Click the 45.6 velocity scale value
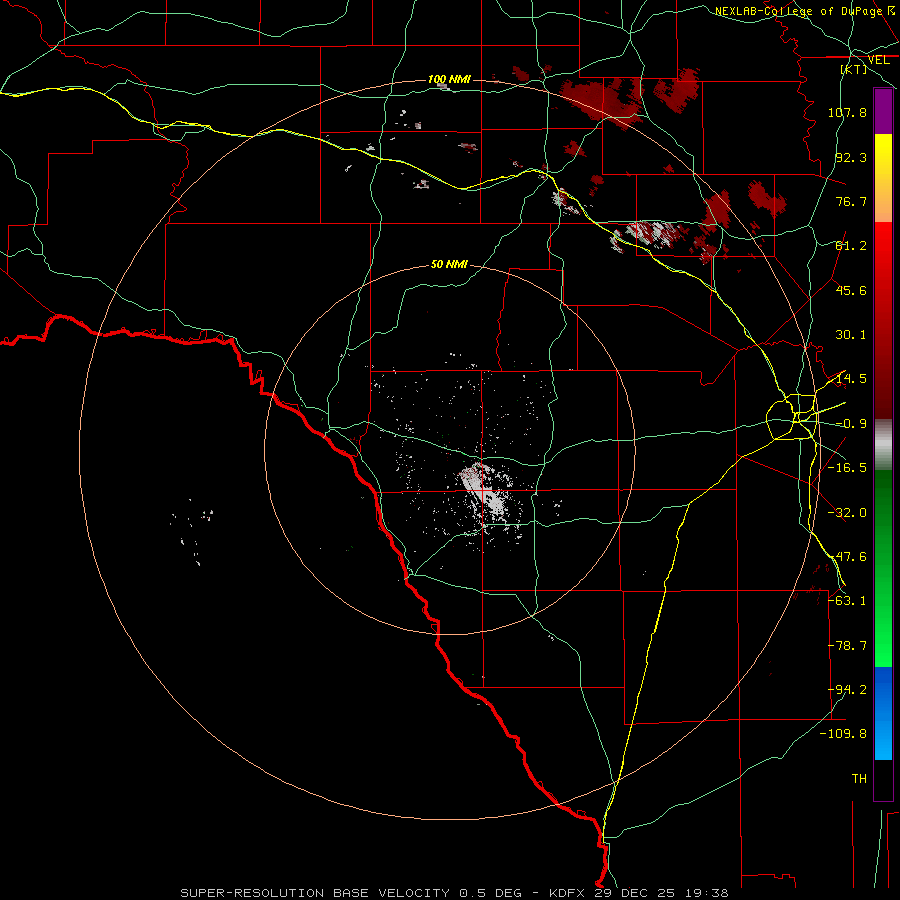 [851, 290]
